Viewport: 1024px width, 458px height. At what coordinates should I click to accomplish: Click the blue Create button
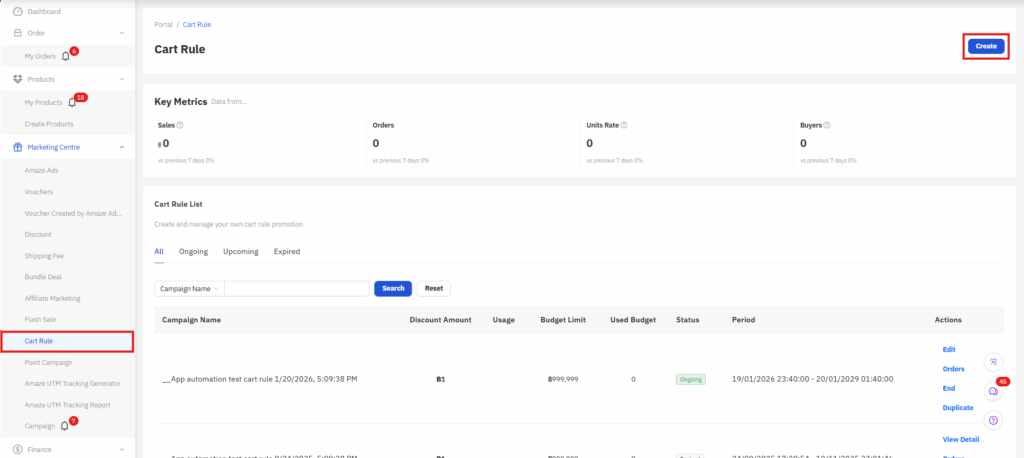click(986, 46)
